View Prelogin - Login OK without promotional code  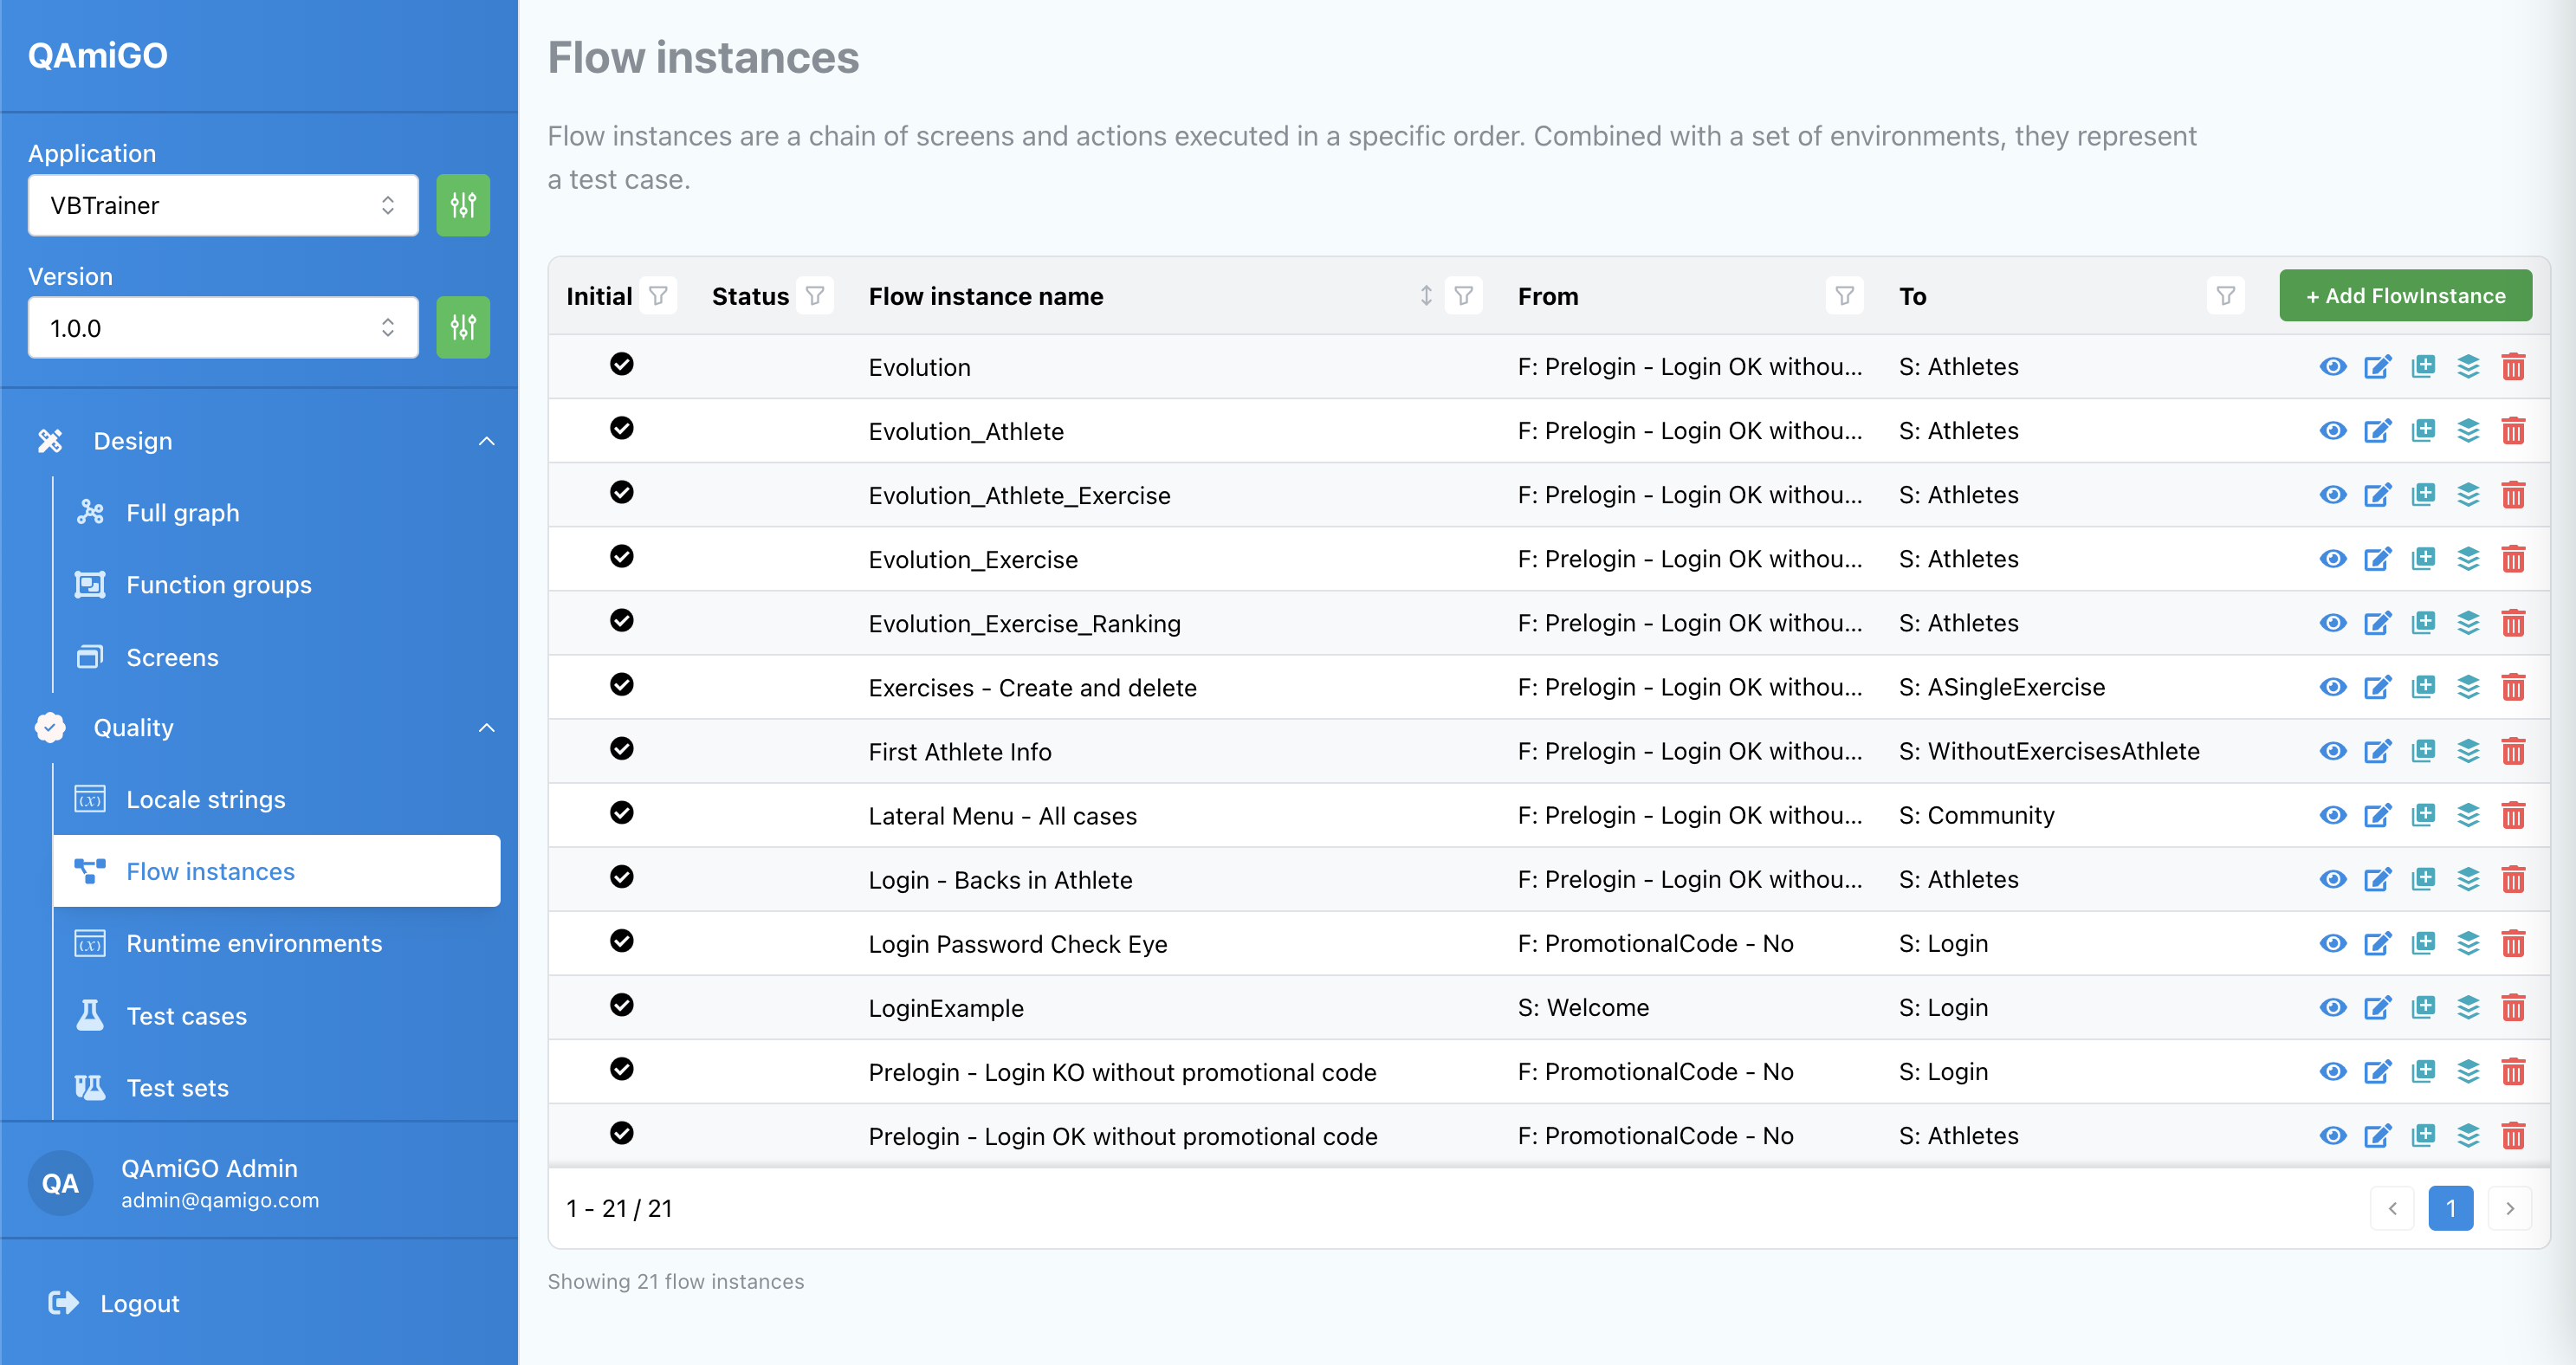click(2332, 1135)
